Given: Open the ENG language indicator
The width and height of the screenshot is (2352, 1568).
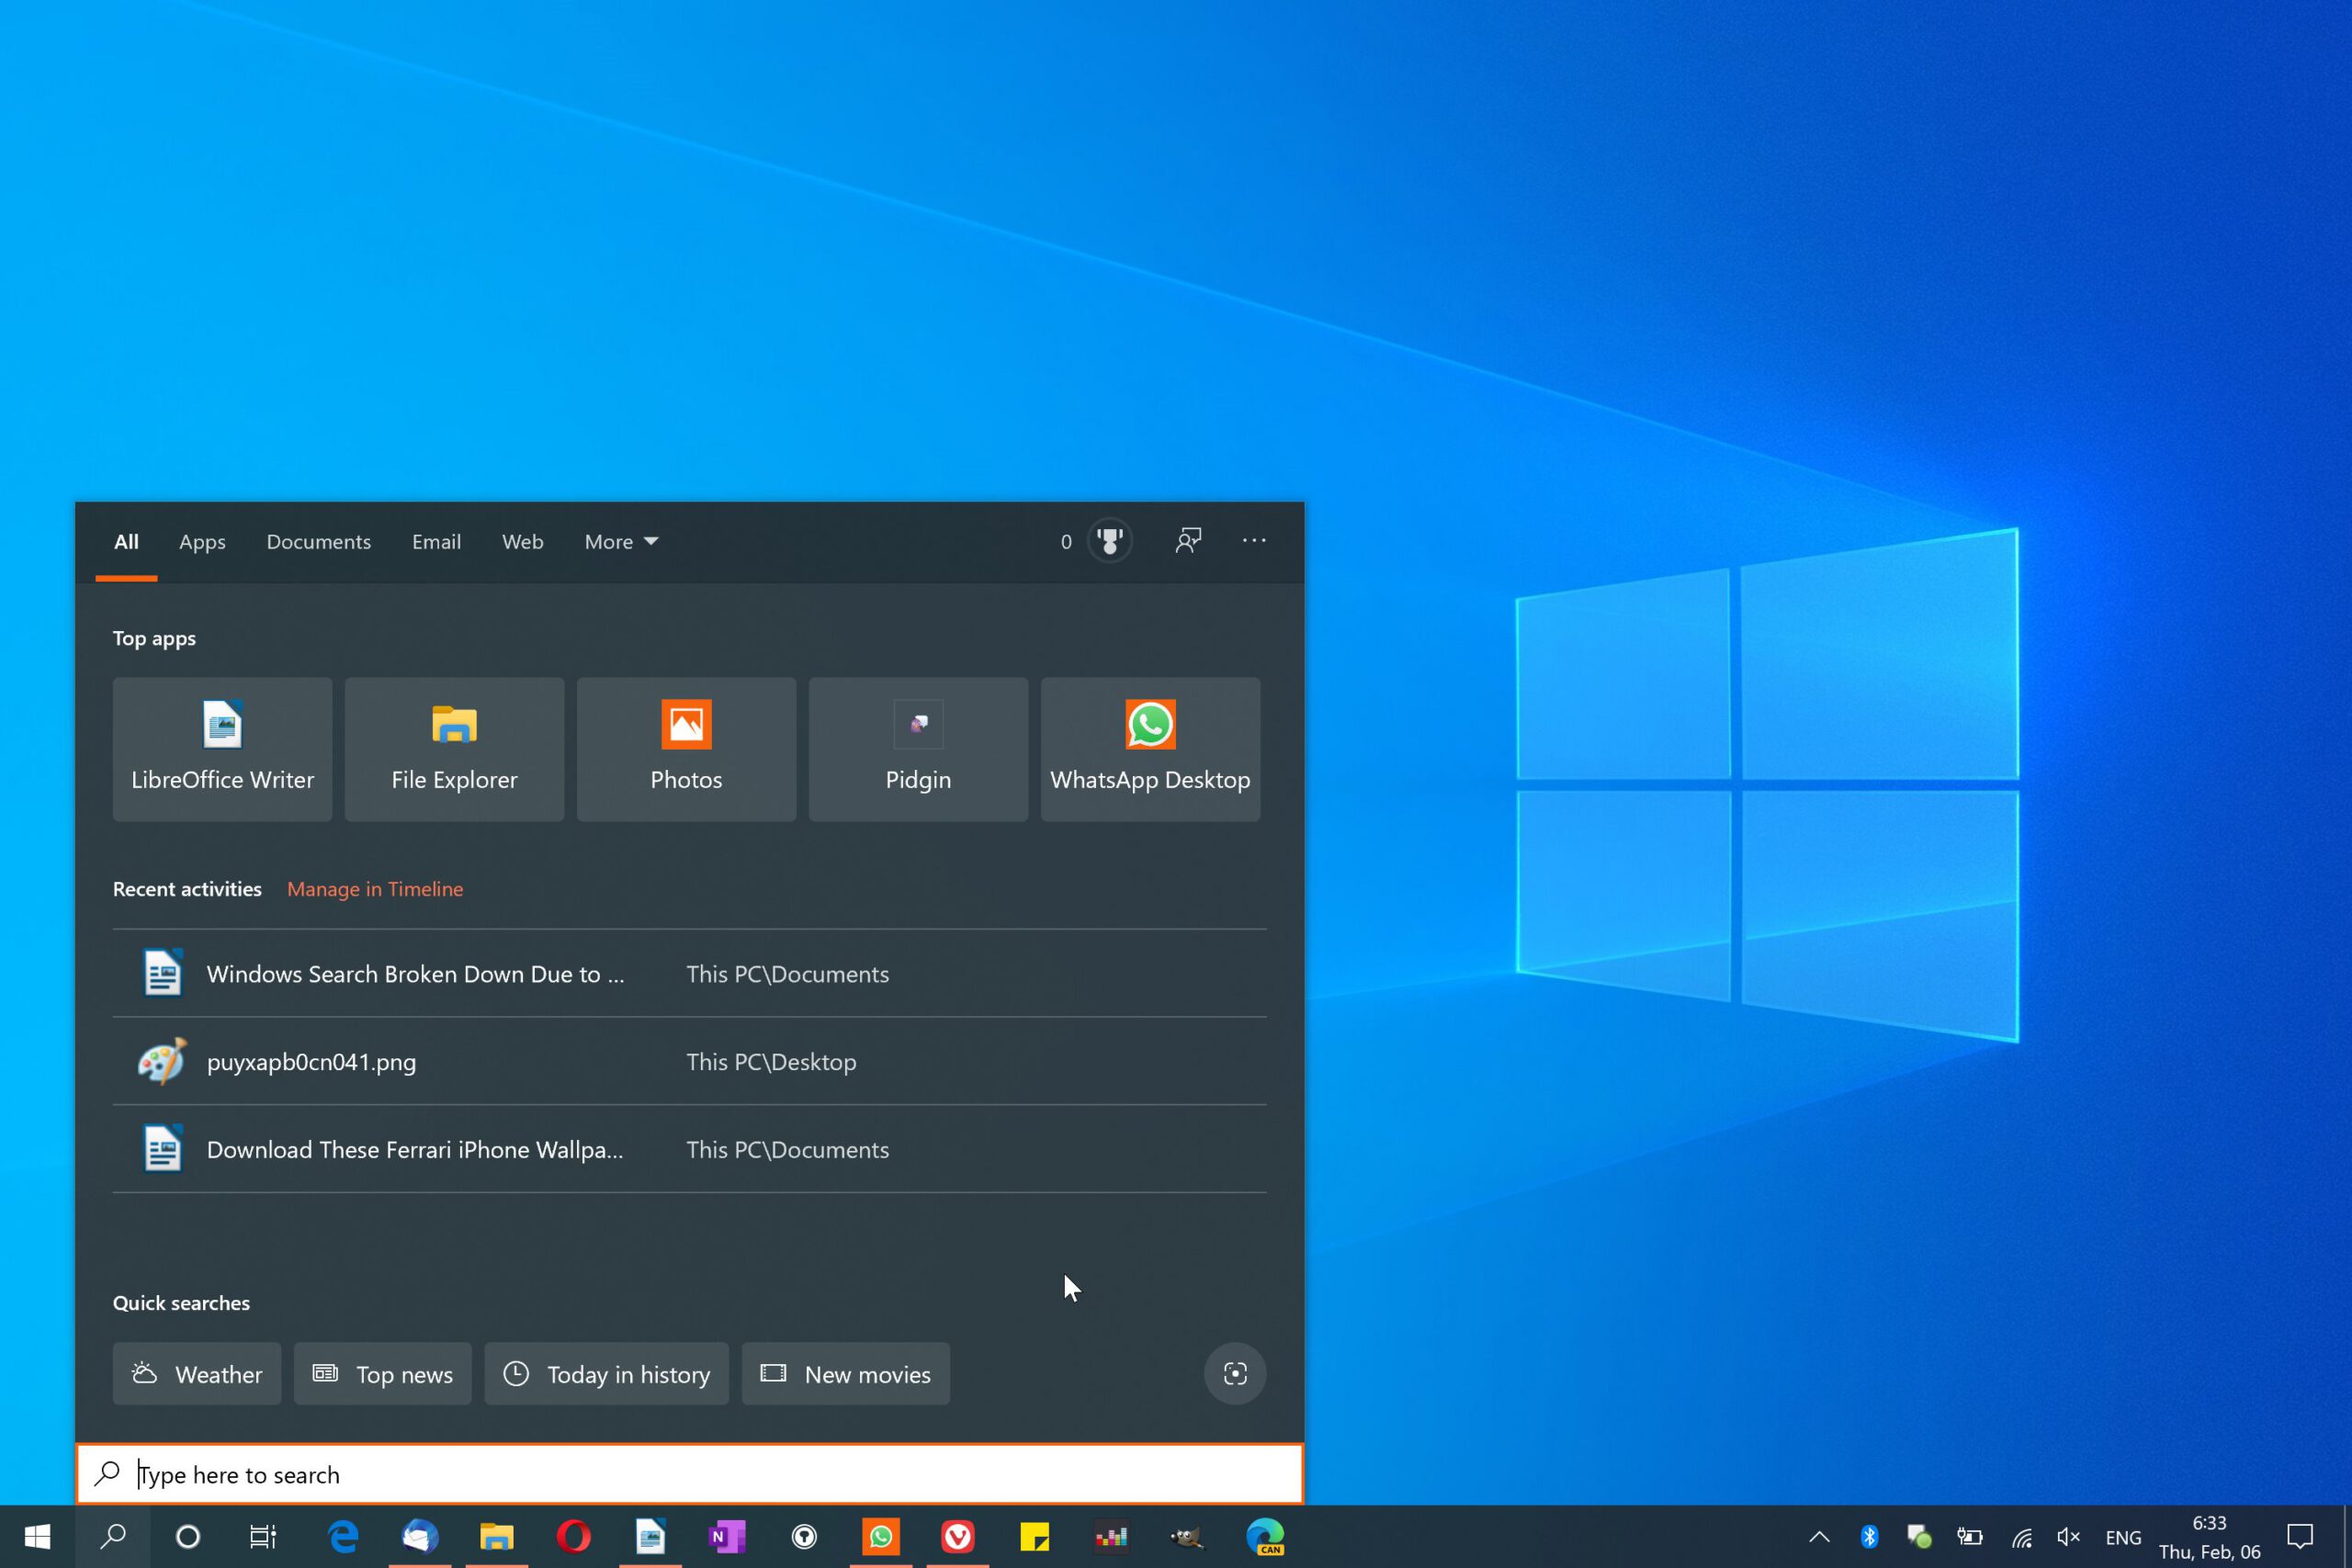Looking at the screenshot, I should coord(2123,1538).
